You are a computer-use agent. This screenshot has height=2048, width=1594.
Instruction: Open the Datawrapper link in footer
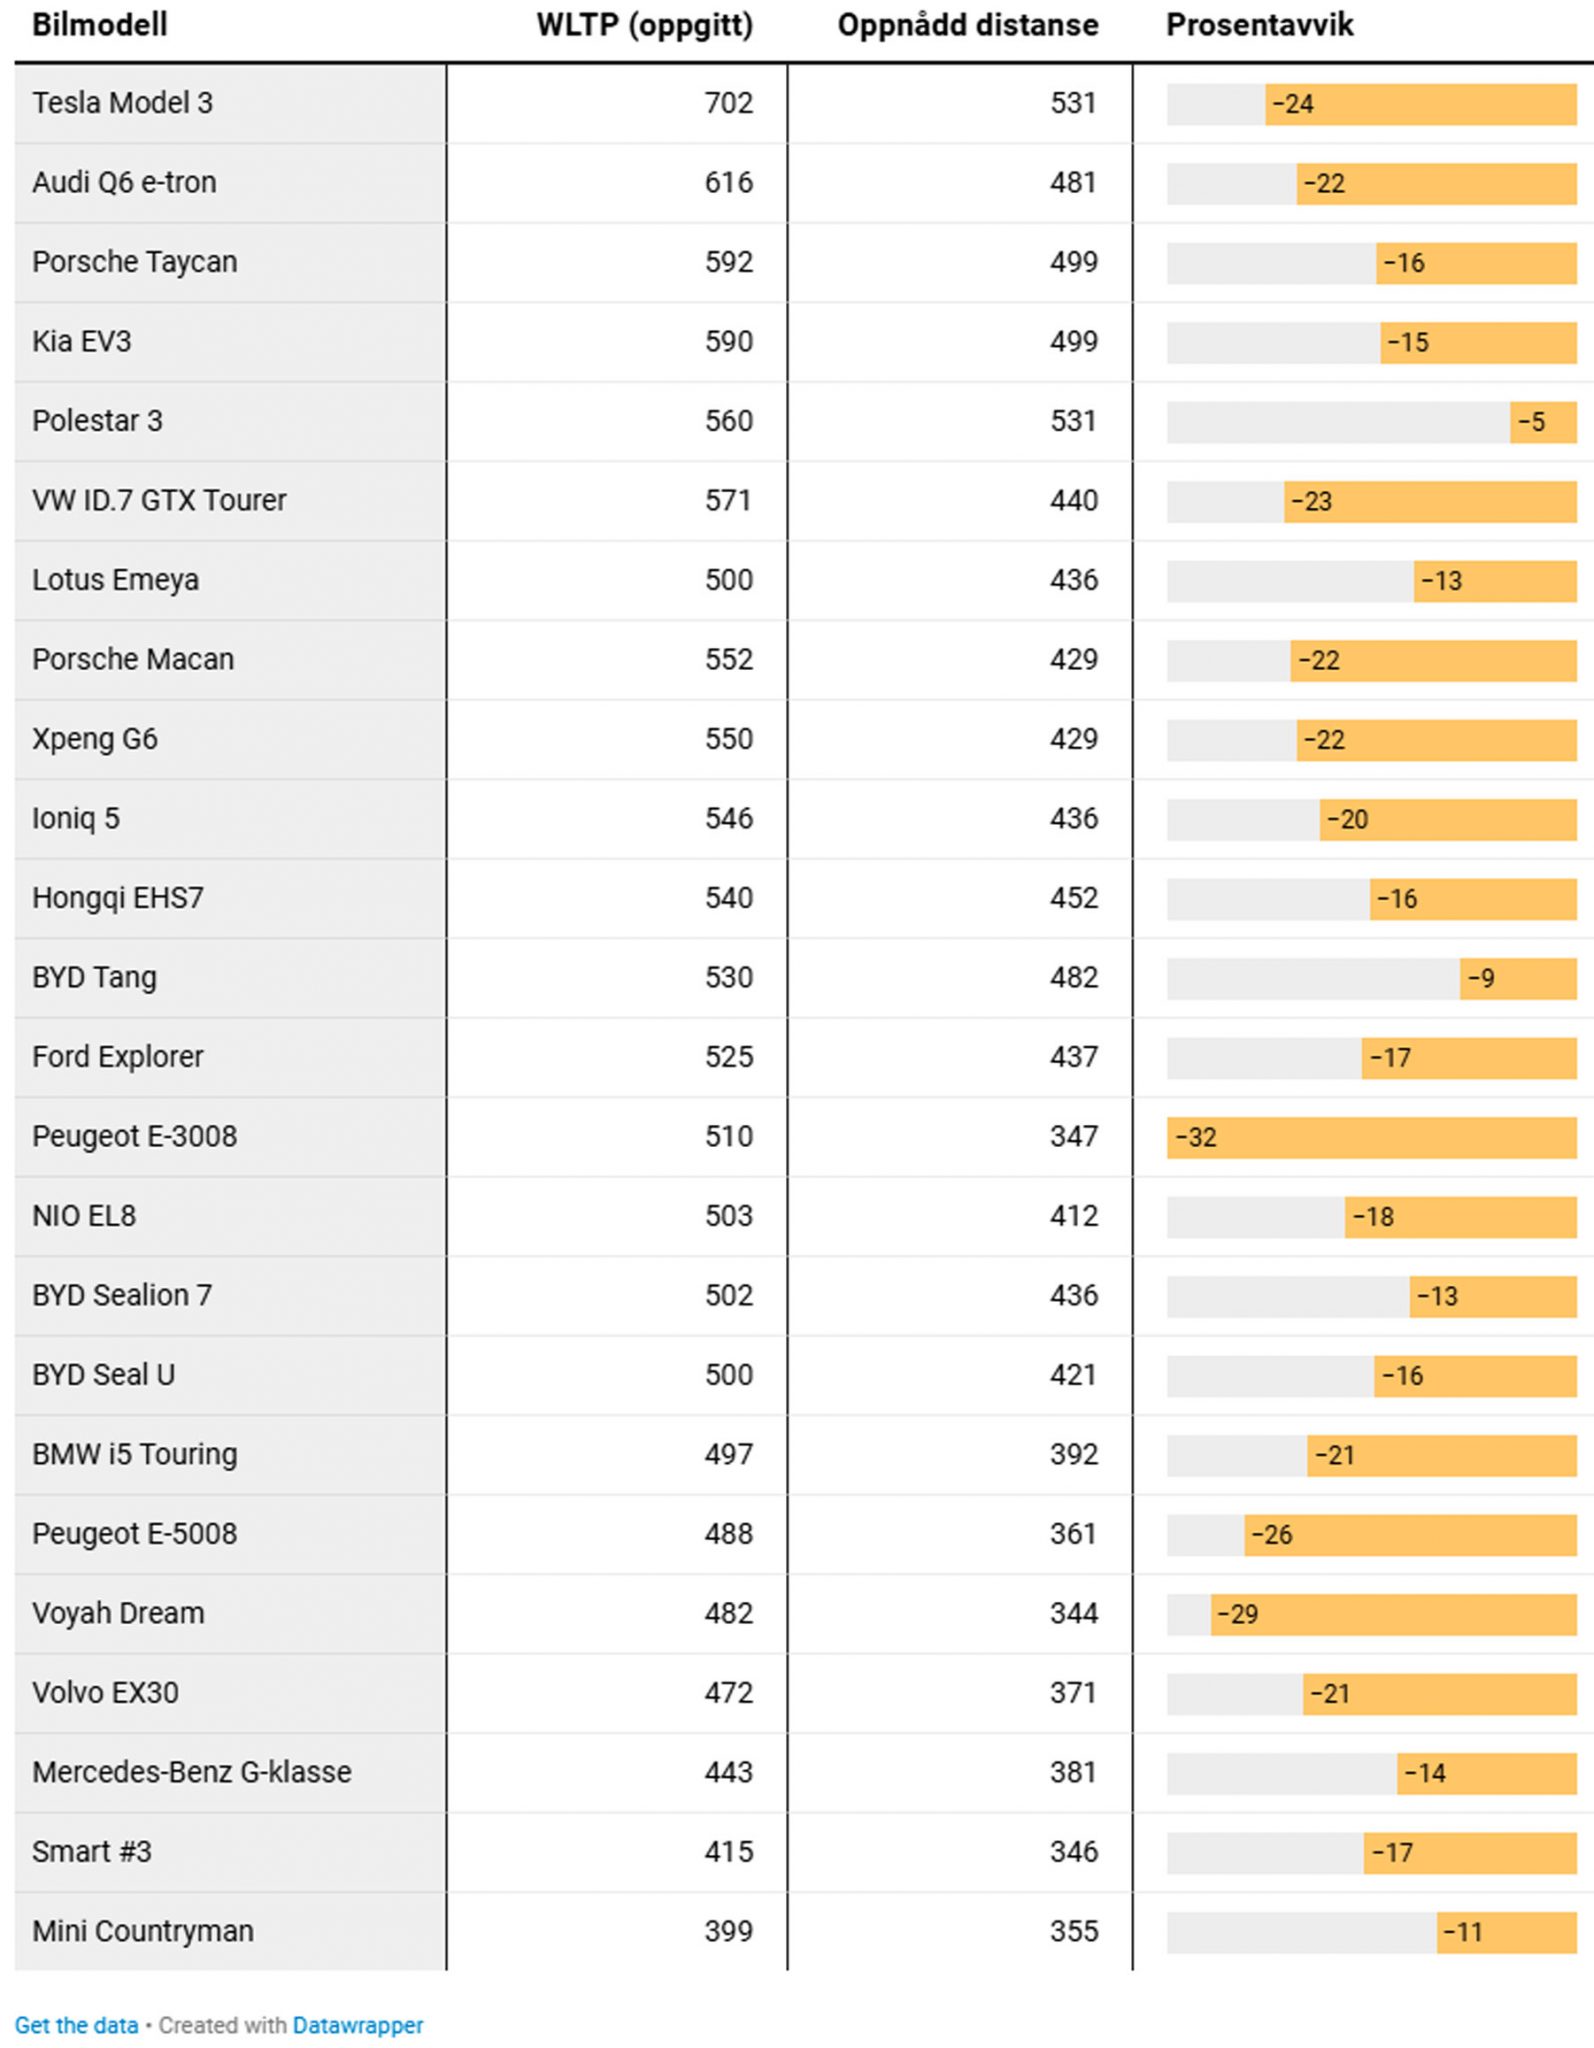point(357,2025)
